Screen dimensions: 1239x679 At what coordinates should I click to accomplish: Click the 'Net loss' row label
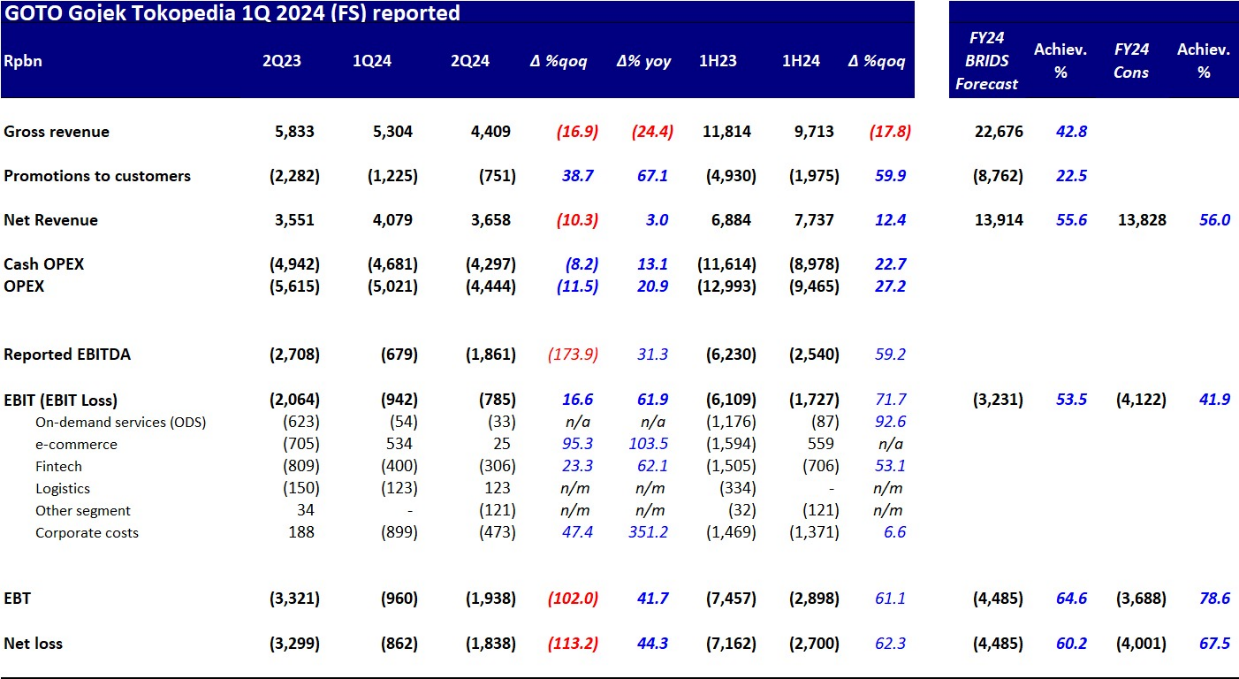33,643
